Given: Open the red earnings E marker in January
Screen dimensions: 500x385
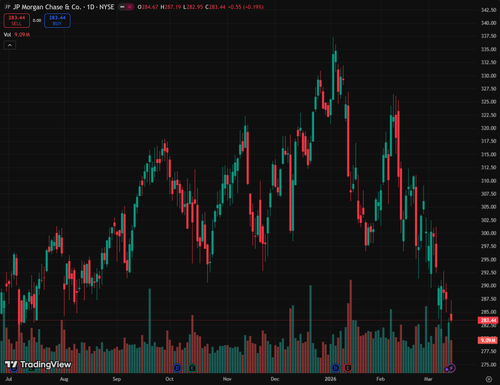Looking at the screenshot, I should tap(348, 368).
